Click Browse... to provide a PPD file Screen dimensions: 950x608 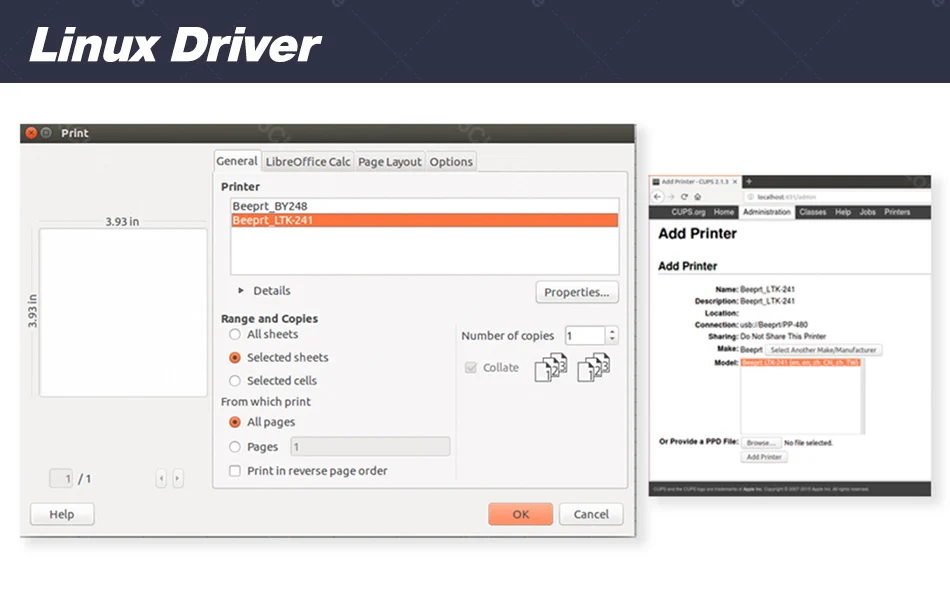click(x=760, y=443)
